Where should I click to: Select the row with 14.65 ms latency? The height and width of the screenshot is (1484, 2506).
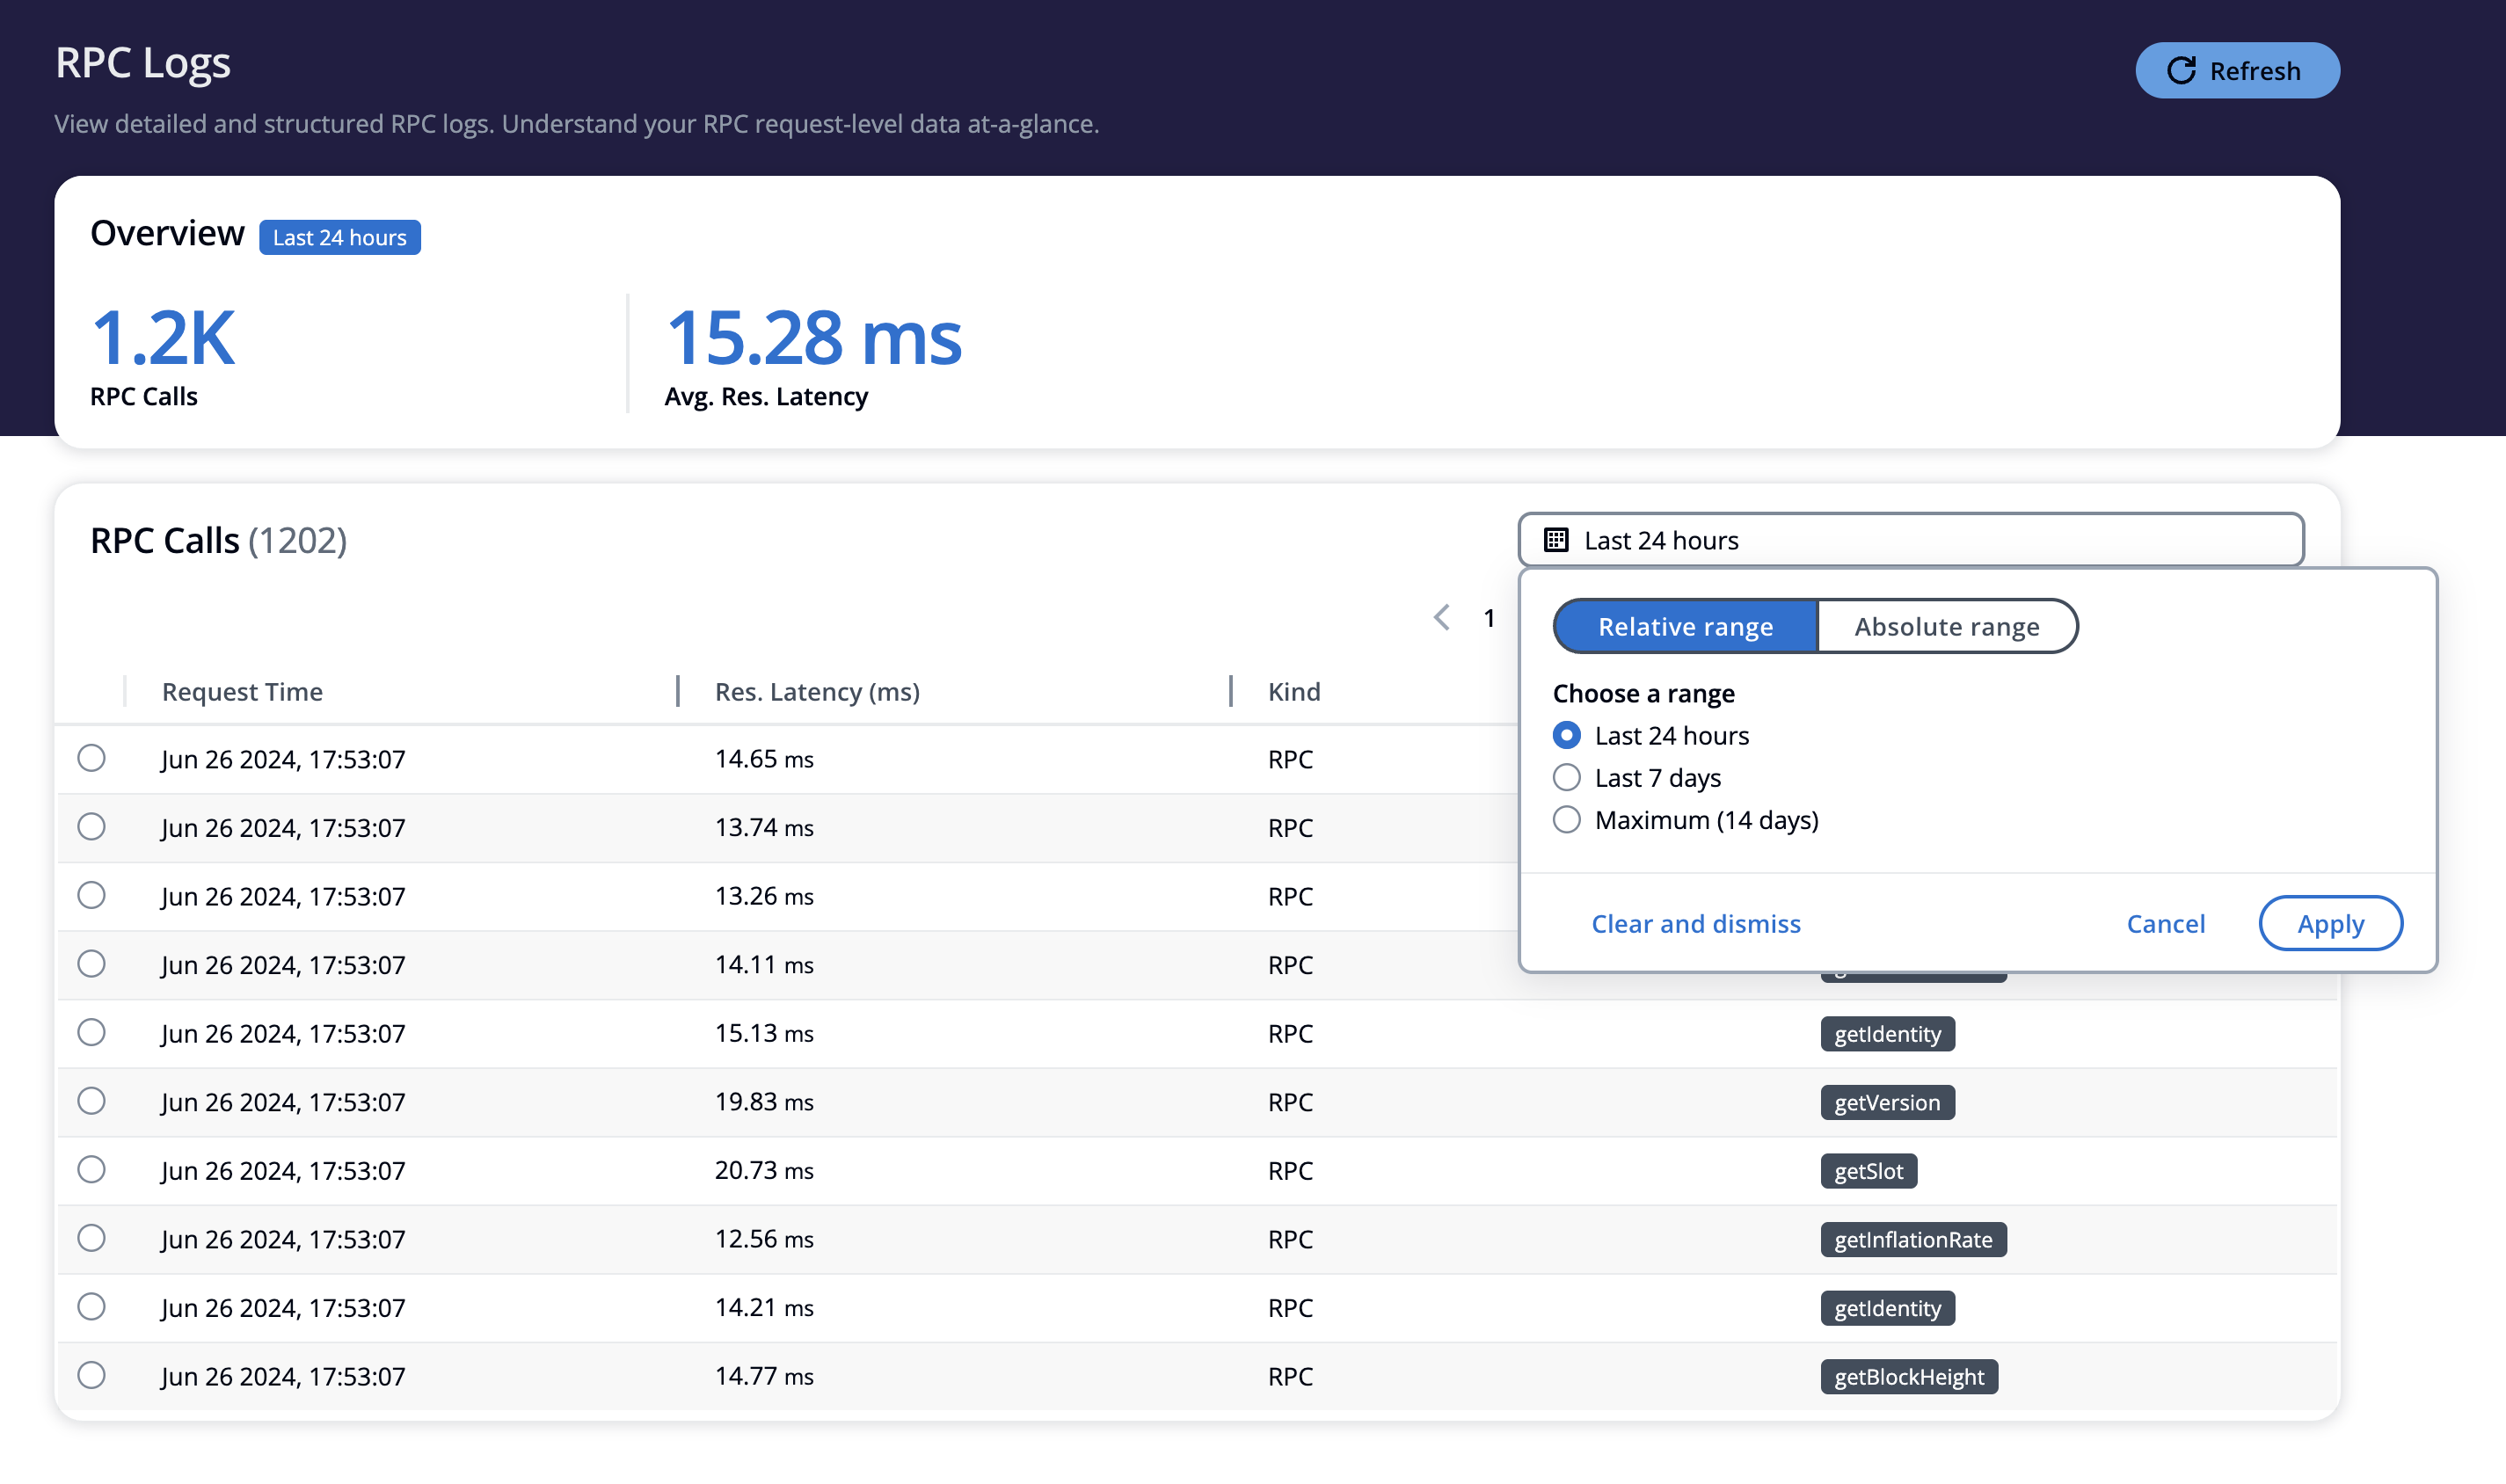[91, 758]
